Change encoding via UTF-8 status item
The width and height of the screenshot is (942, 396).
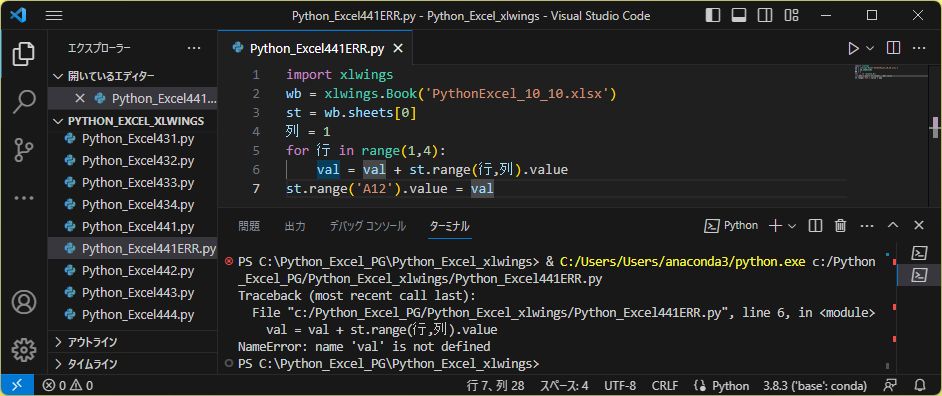620,386
